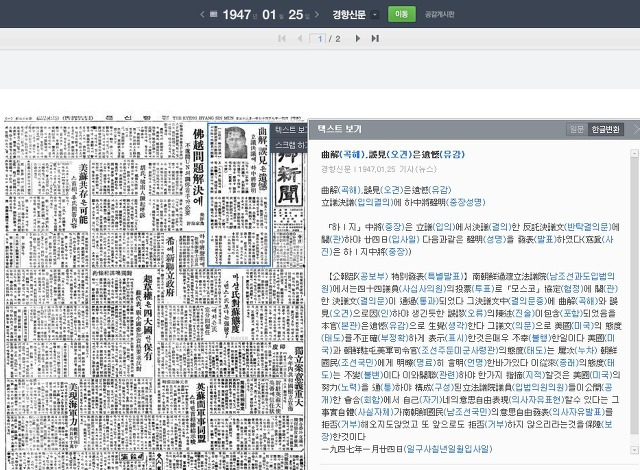The image size is (640, 470).
Task: Click the text panel vertical scrollbar track
Action: pyautogui.click(x=634, y=302)
